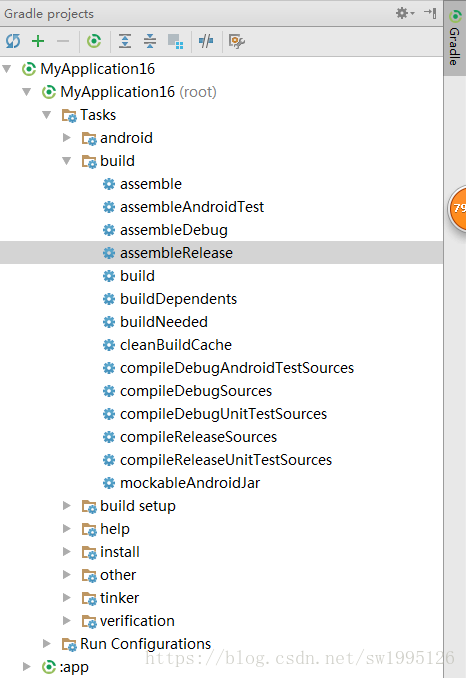
Task: Collapse the build task group
Action: point(67,161)
